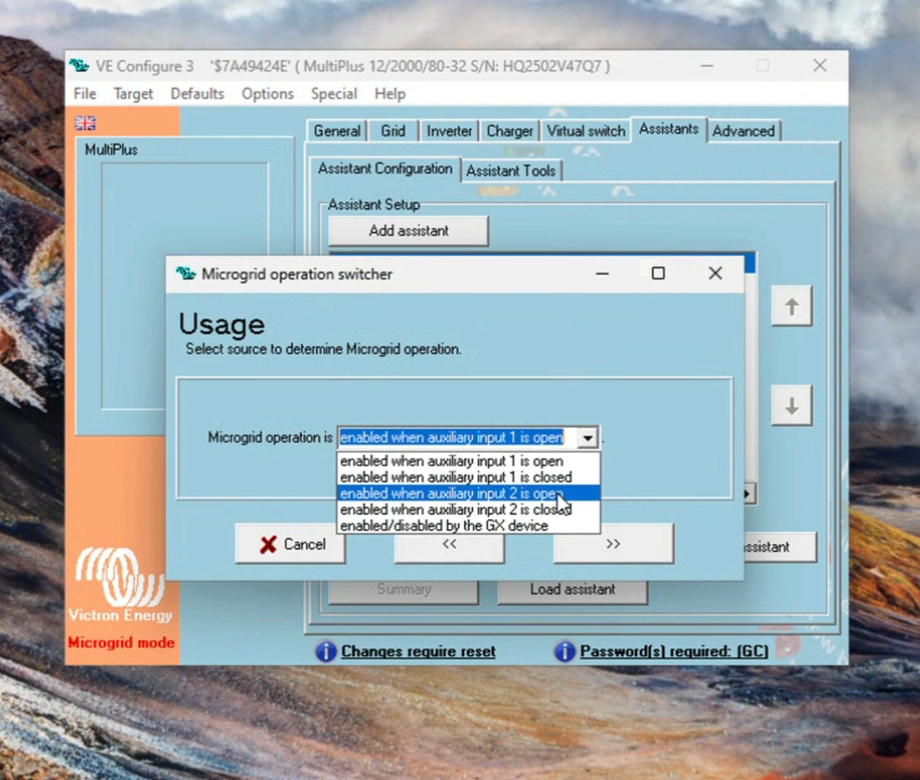
Task: Click the 'MultiPlus' label in the left panel
Action: 111,150
